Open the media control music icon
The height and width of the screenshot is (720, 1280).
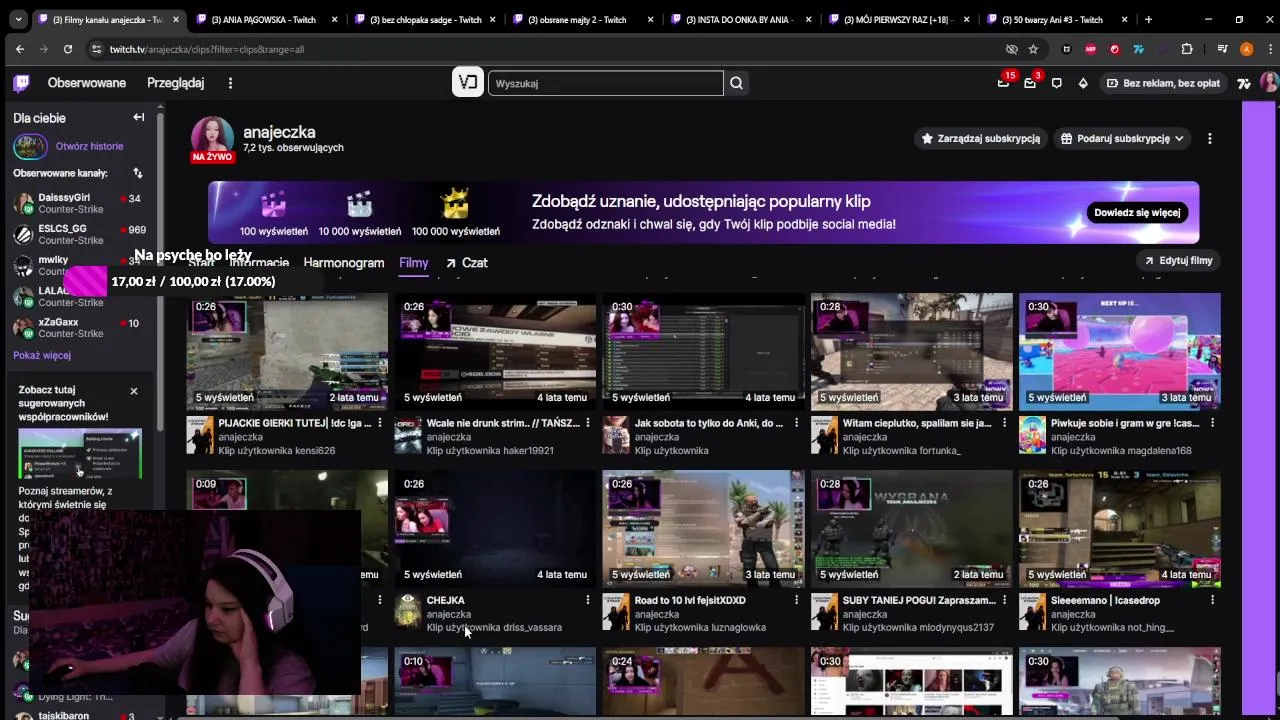point(1222,49)
